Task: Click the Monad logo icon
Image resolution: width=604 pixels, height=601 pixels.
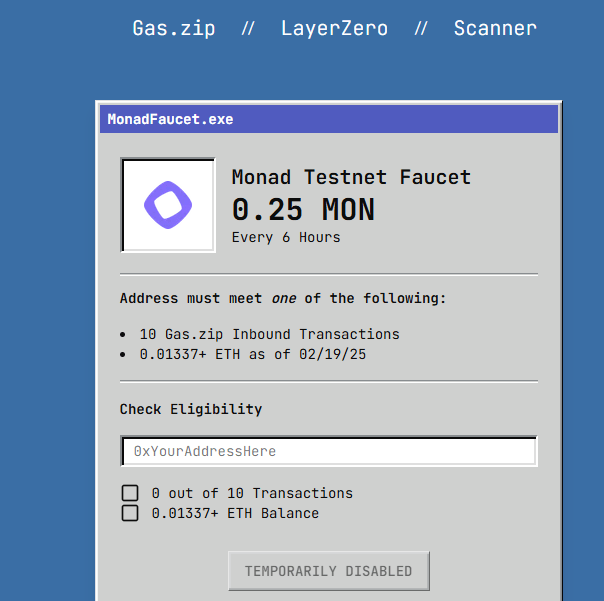Action: (168, 205)
